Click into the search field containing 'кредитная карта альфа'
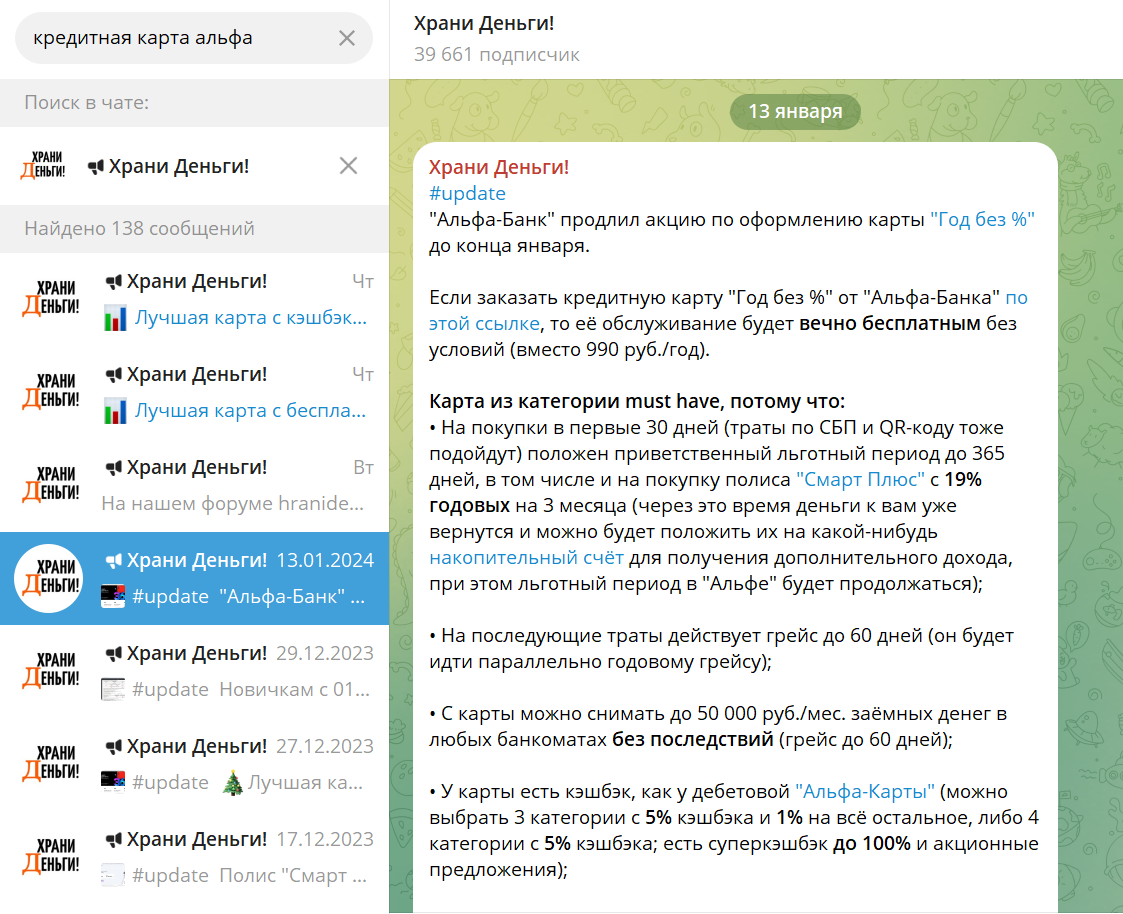 click(x=193, y=38)
